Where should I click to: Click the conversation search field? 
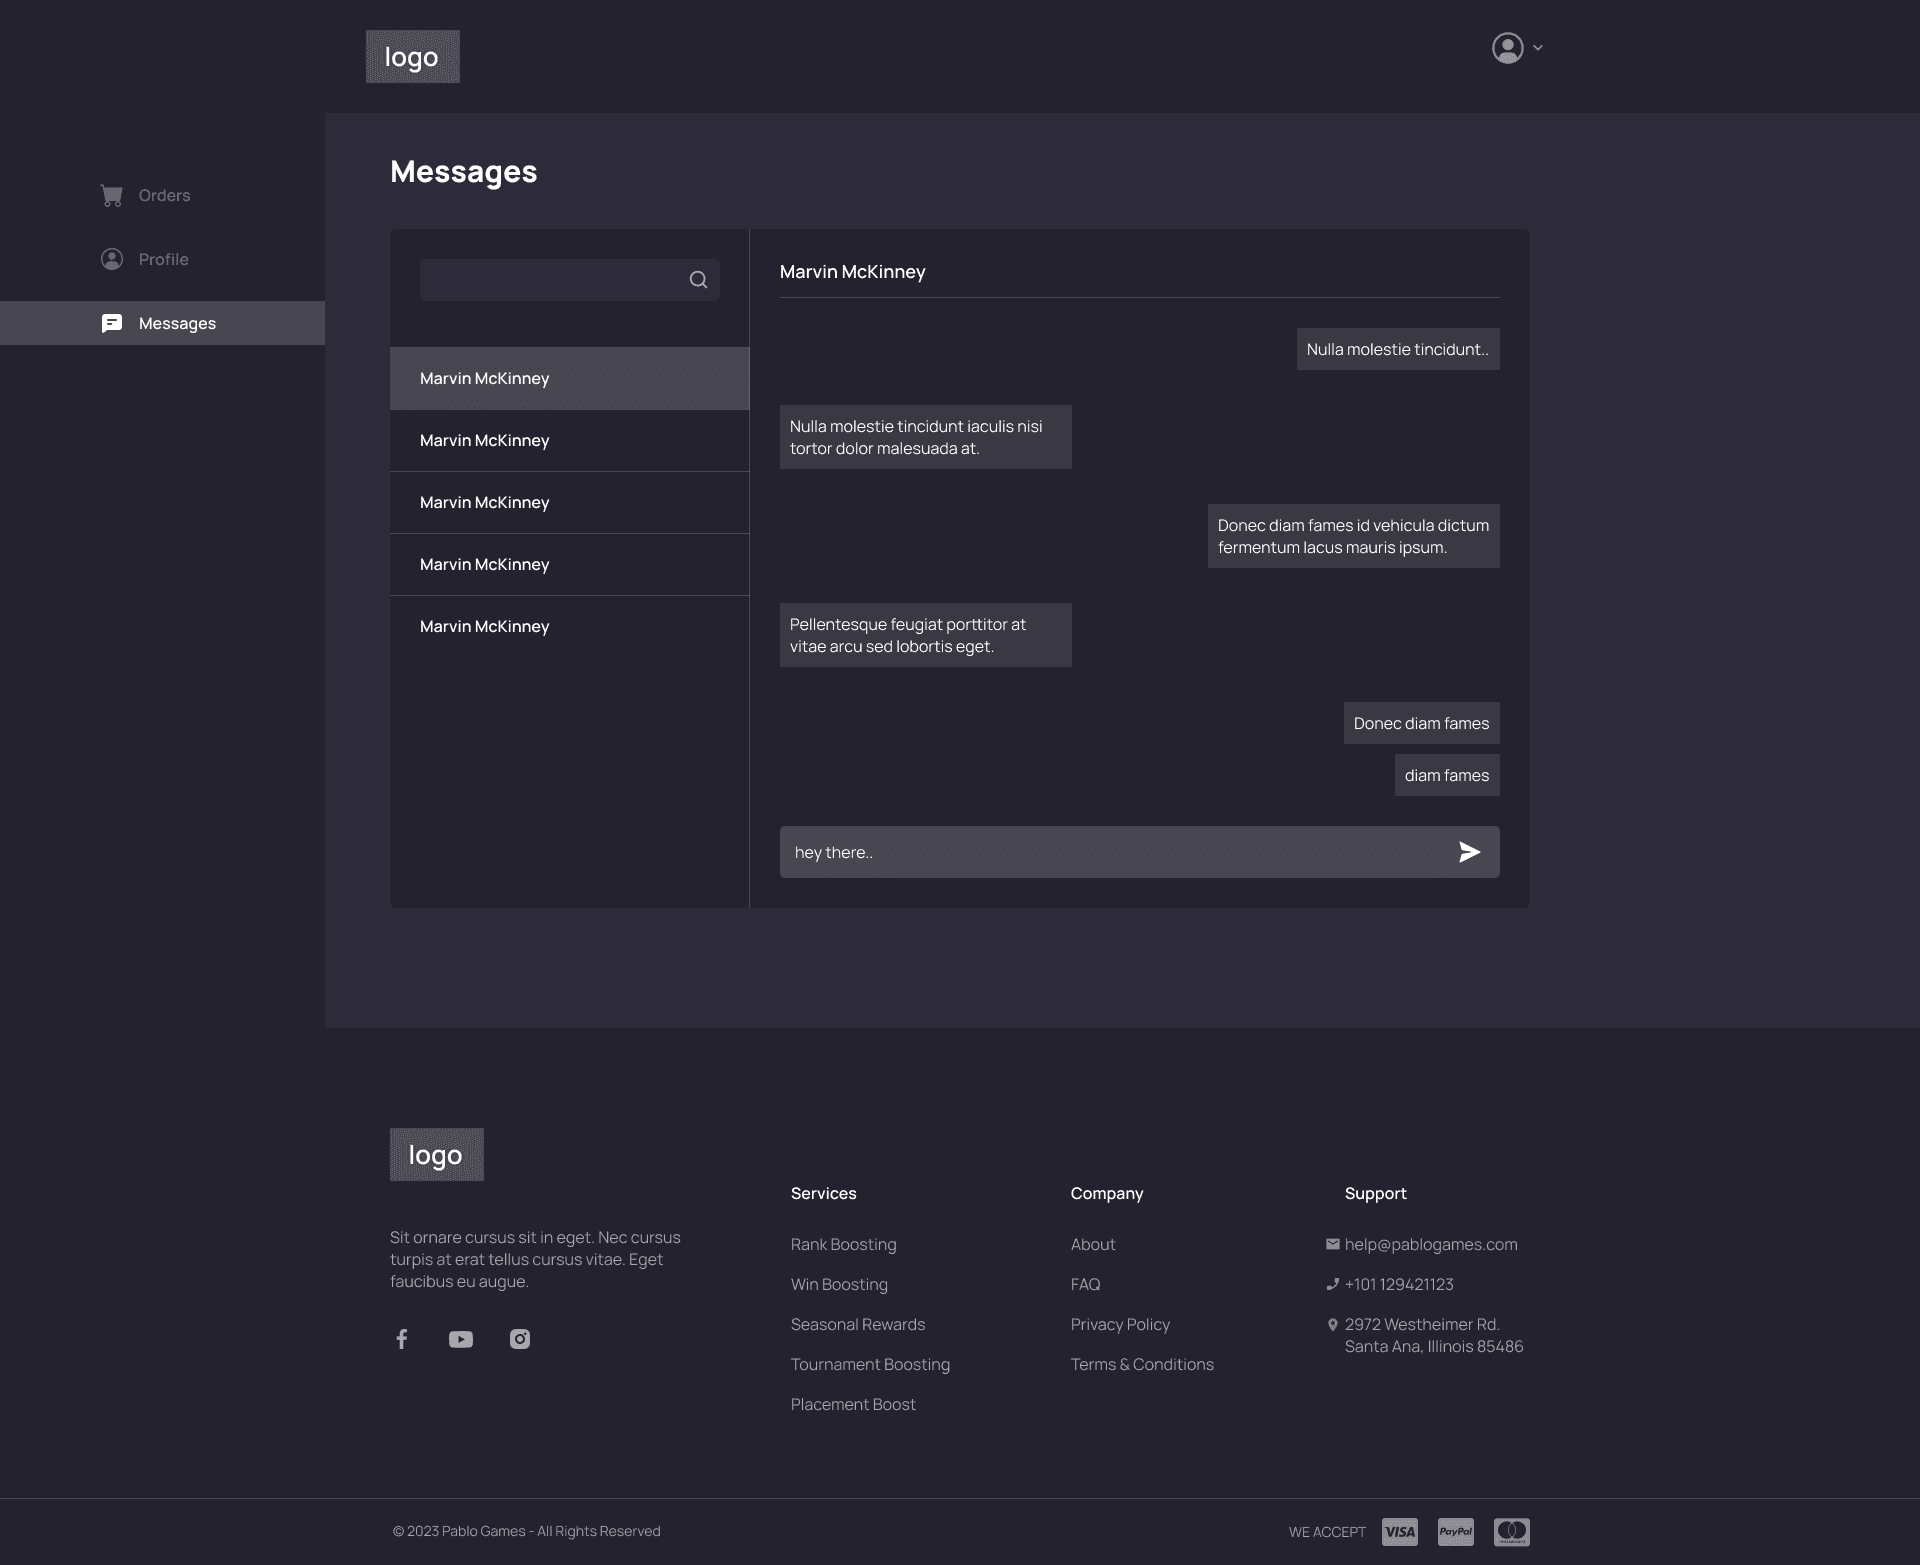coord(550,280)
